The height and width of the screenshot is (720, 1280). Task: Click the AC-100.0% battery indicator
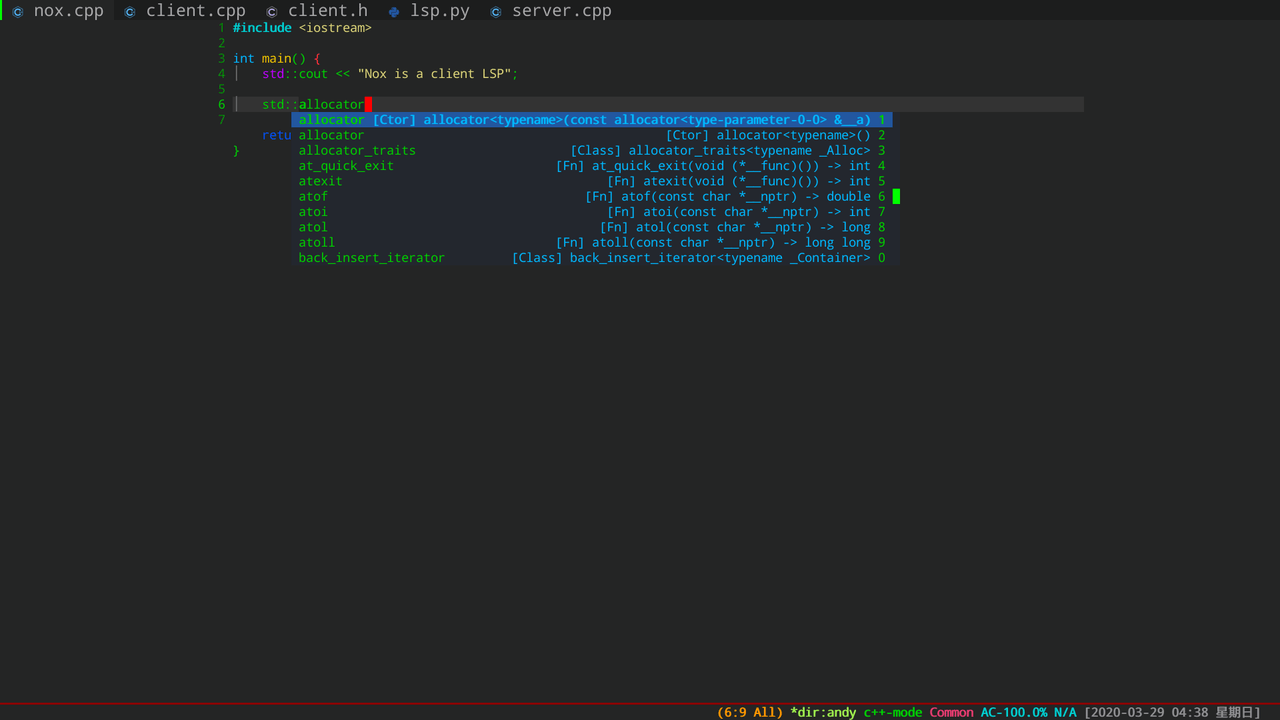(1013, 712)
